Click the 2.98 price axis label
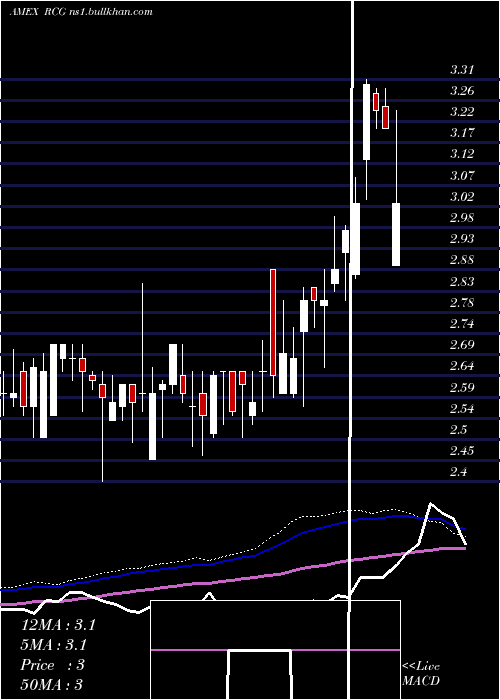Viewport: 500px width, 700px height. [462, 218]
